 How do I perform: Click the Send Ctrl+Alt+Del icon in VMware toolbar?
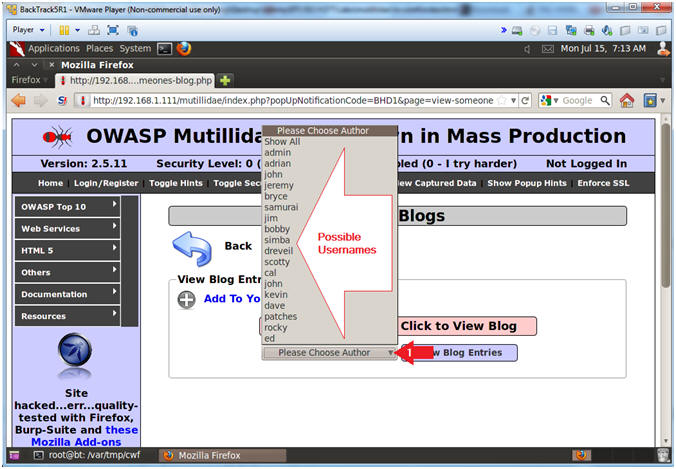(94, 30)
